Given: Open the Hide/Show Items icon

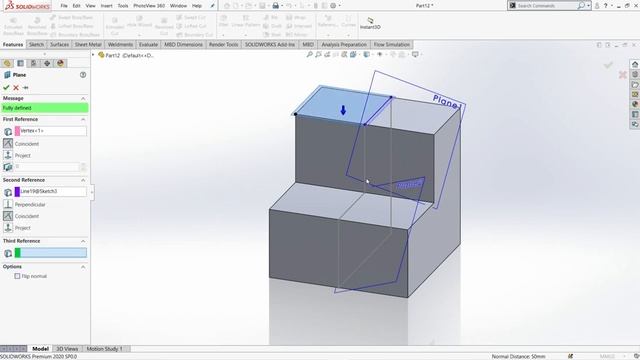Looking at the screenshot, I should coord(380,54).
